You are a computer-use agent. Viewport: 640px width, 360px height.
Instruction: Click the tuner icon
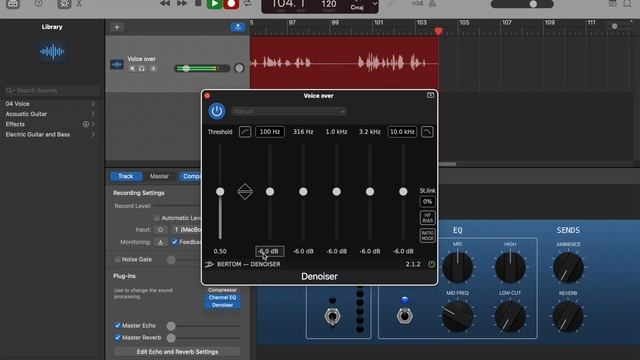[x=391, y=4]
